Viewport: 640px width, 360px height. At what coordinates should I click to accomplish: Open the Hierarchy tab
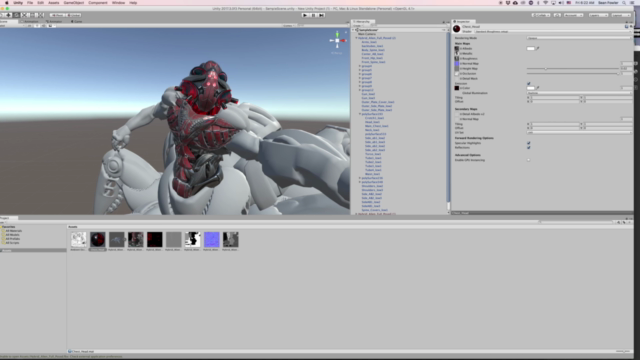pos(362,22)
